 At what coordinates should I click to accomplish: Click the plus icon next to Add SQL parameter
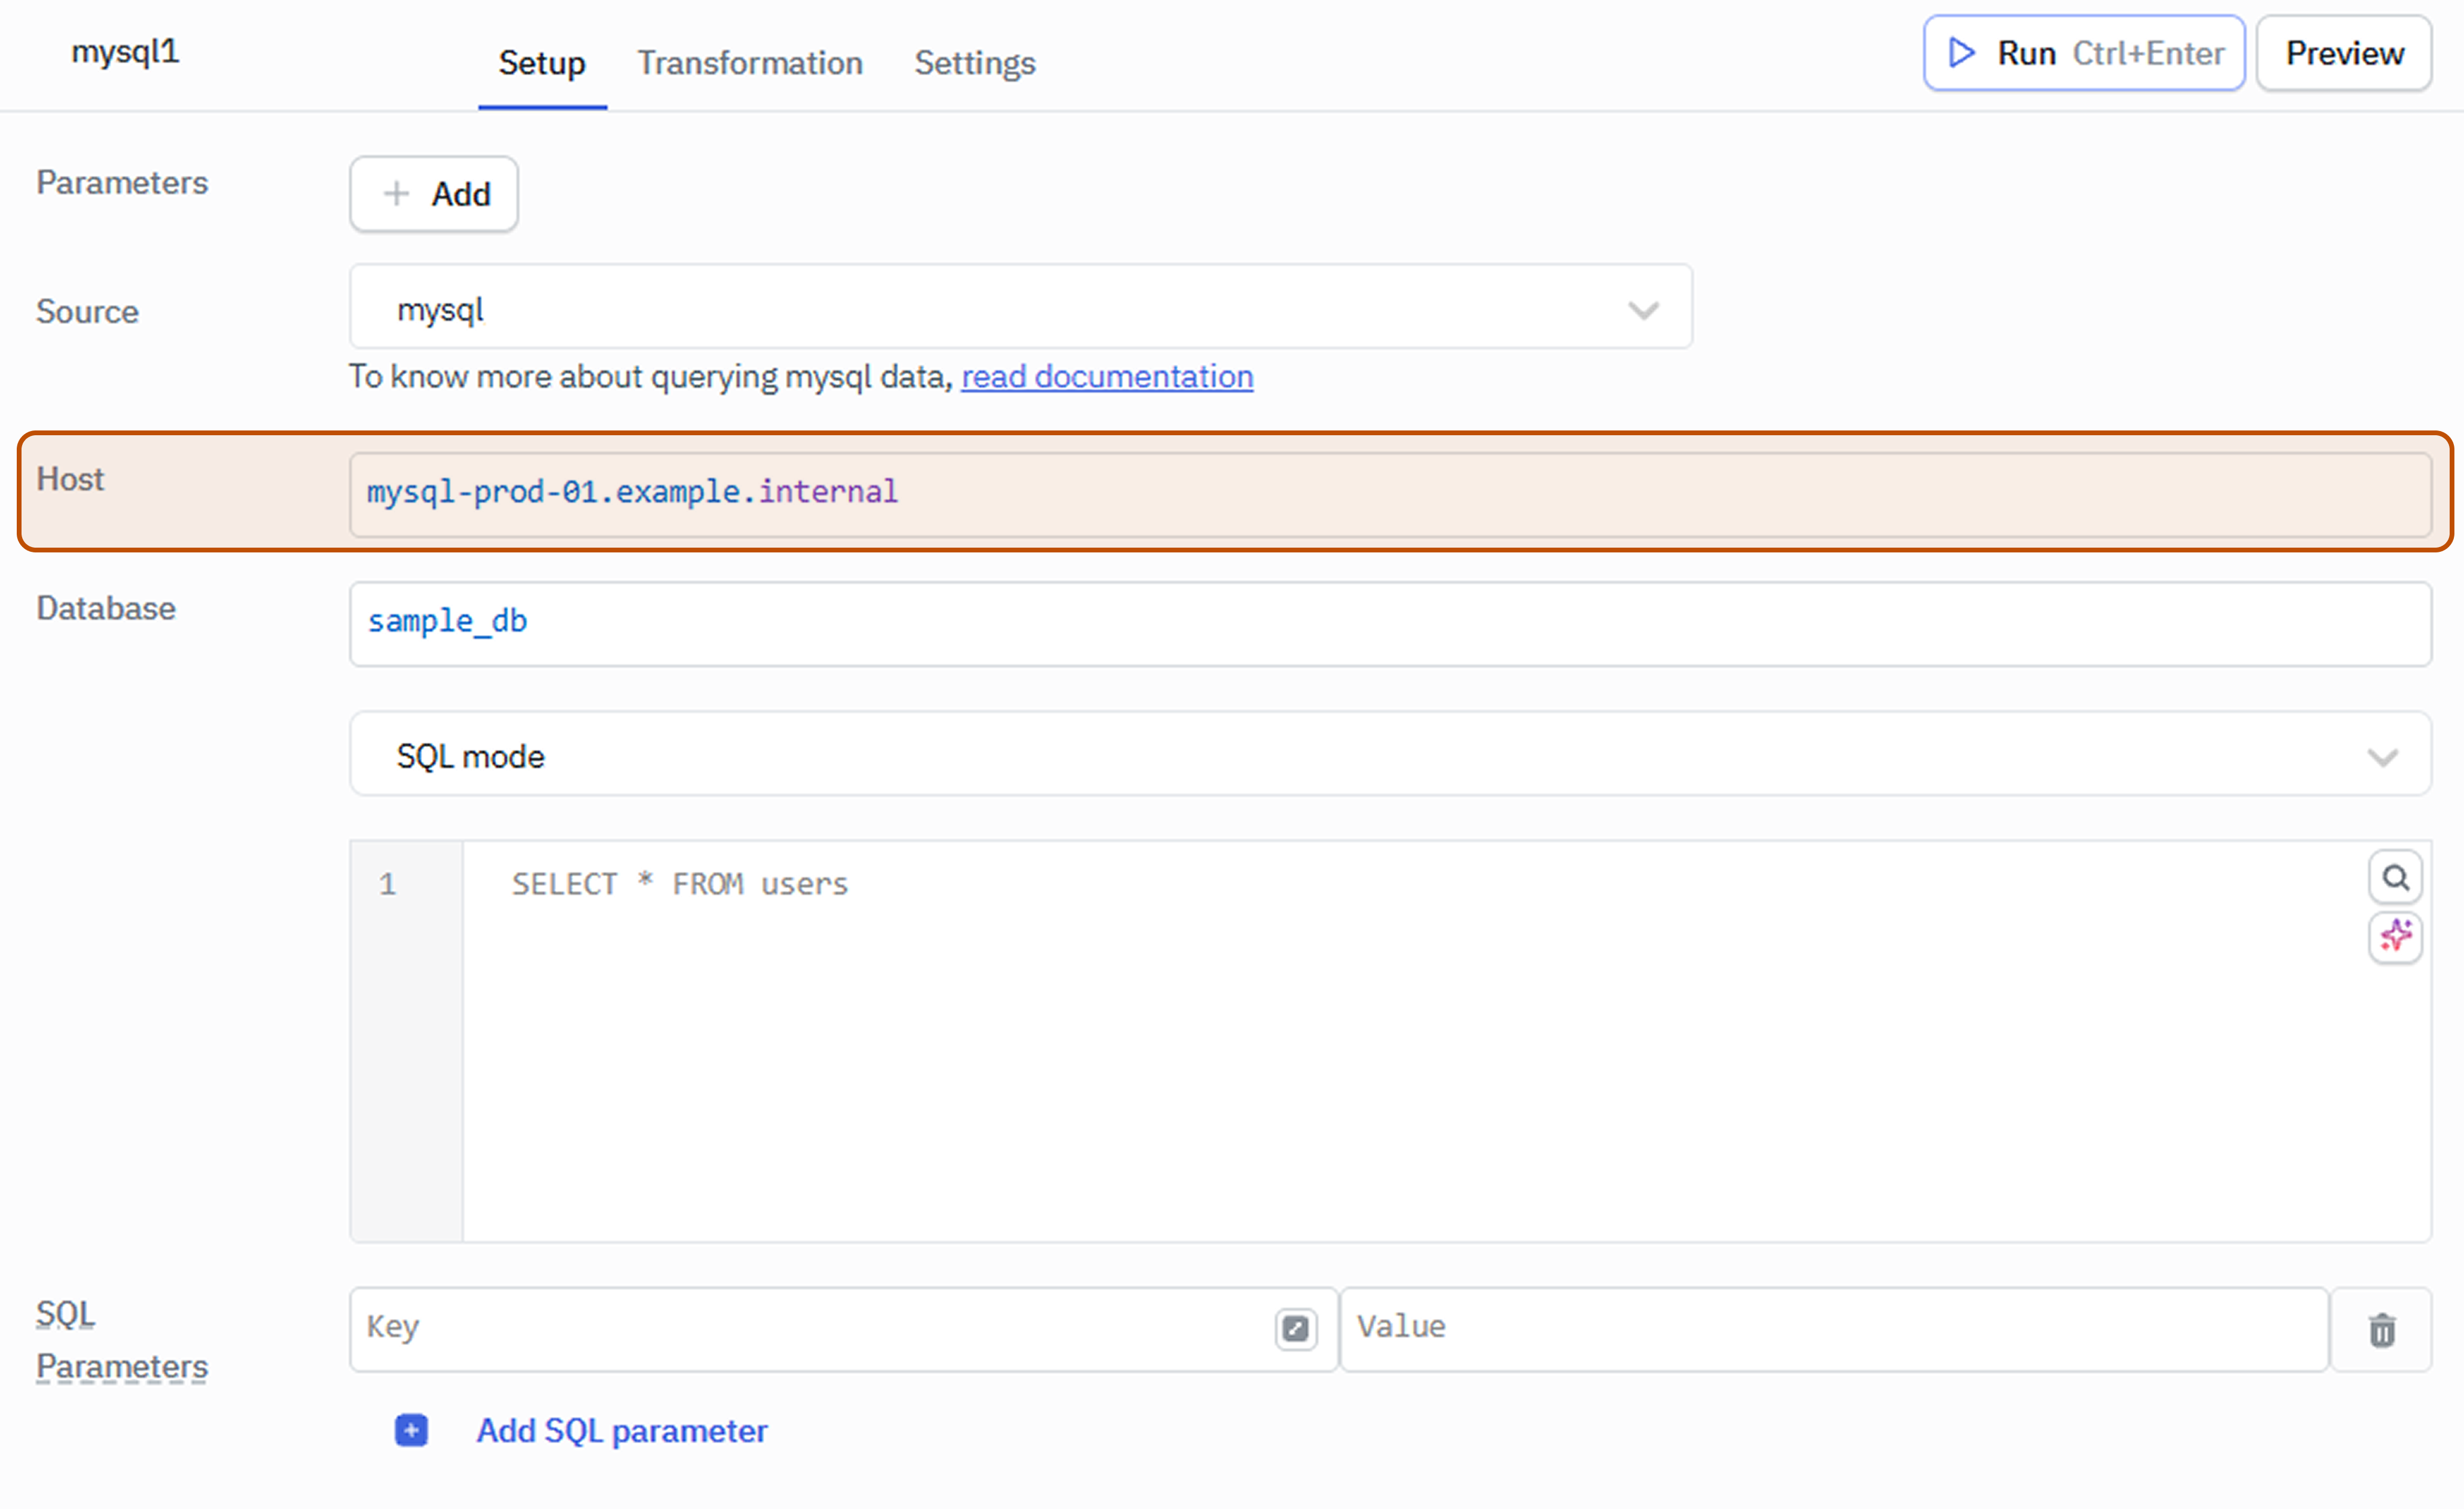click(410, 1430)
